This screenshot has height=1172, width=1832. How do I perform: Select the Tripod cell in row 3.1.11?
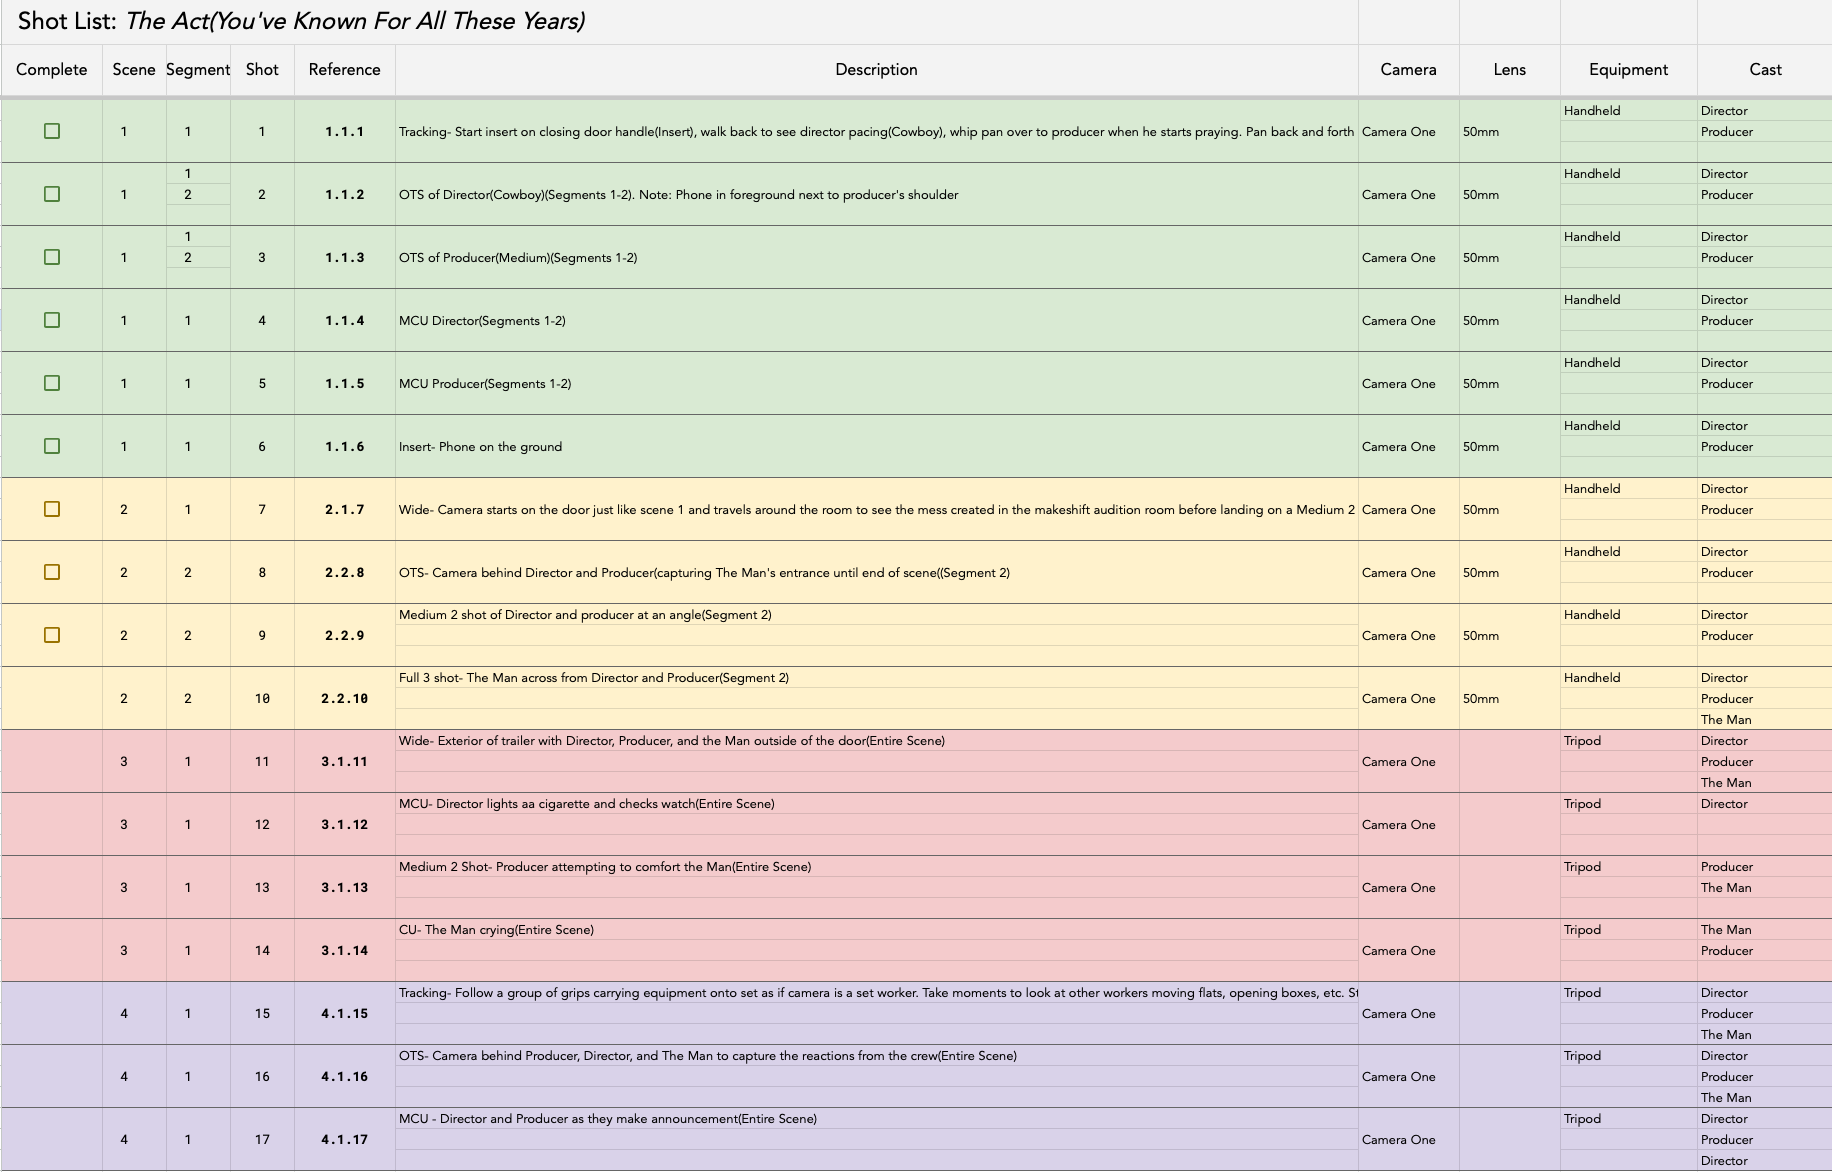click(x=1628, y=740)
